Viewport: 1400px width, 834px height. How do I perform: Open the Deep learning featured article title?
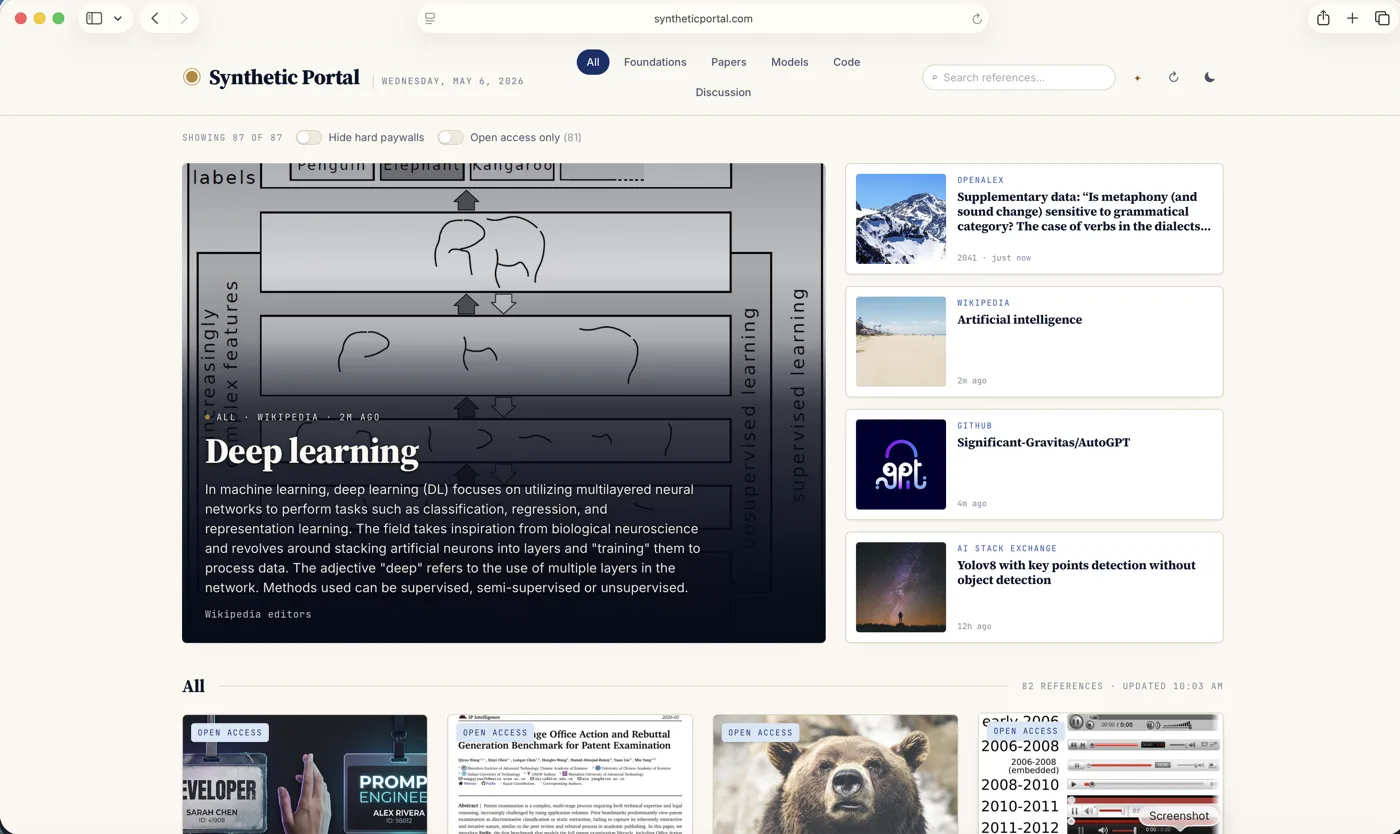(x=312, y=452)
